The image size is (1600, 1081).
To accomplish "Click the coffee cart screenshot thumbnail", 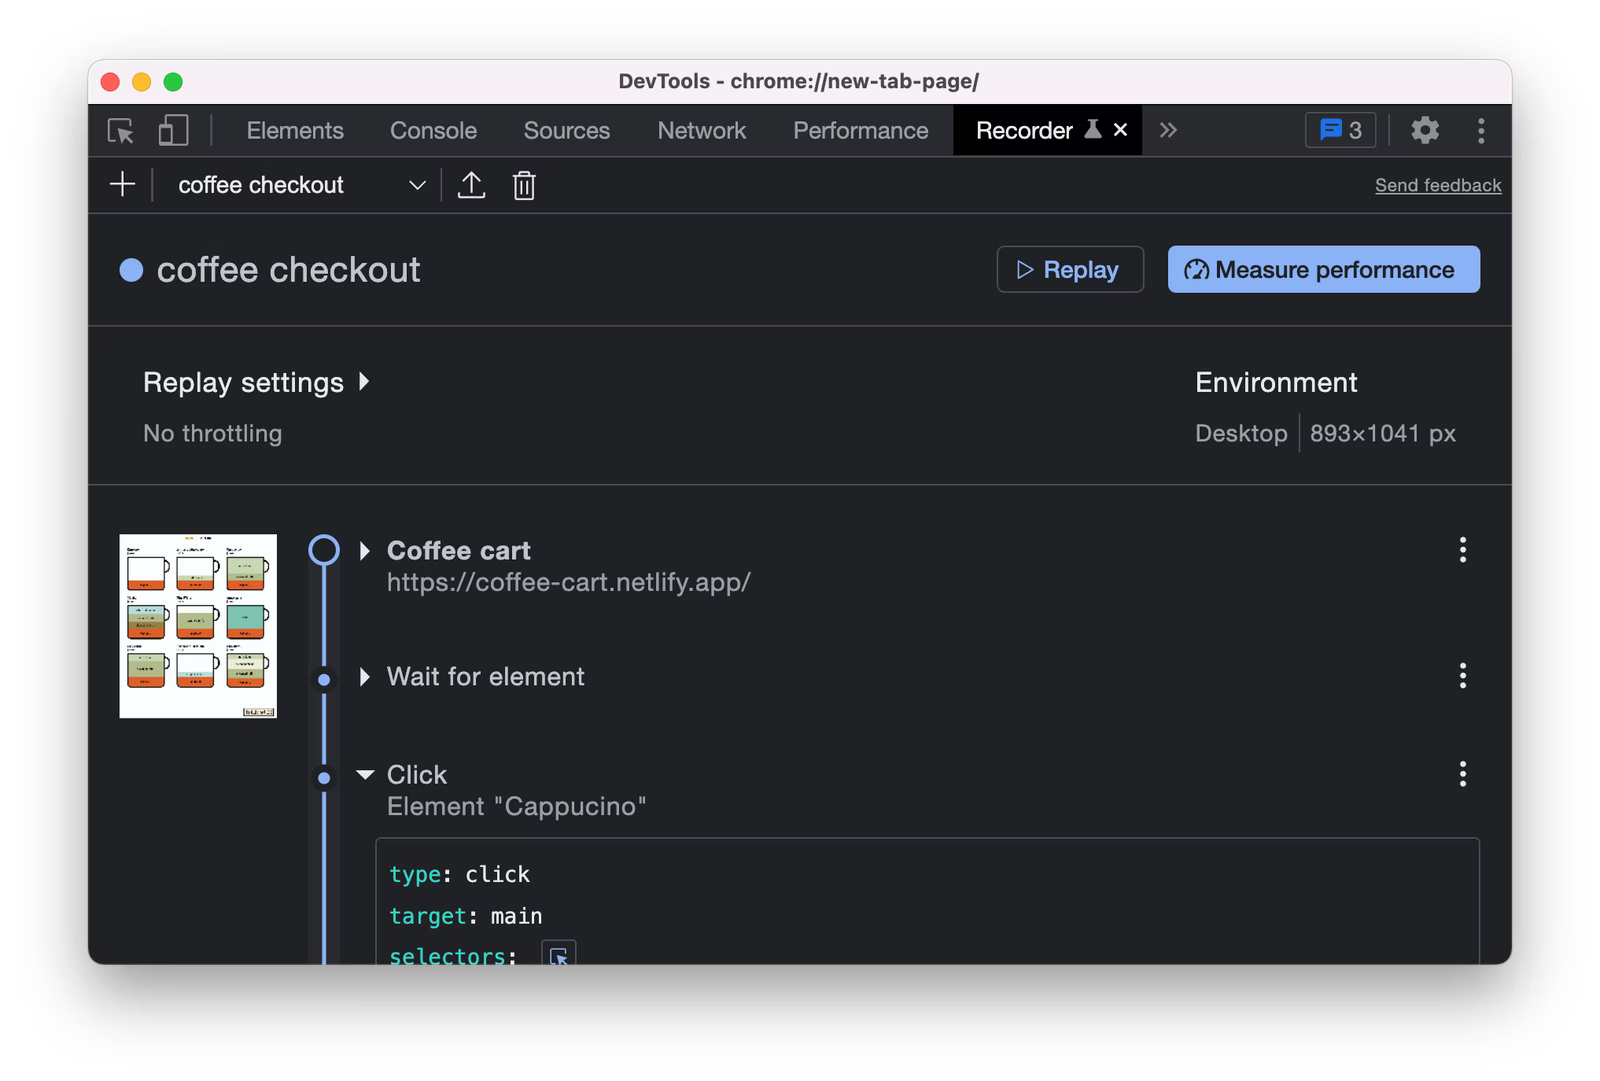I will click(198, 626).
